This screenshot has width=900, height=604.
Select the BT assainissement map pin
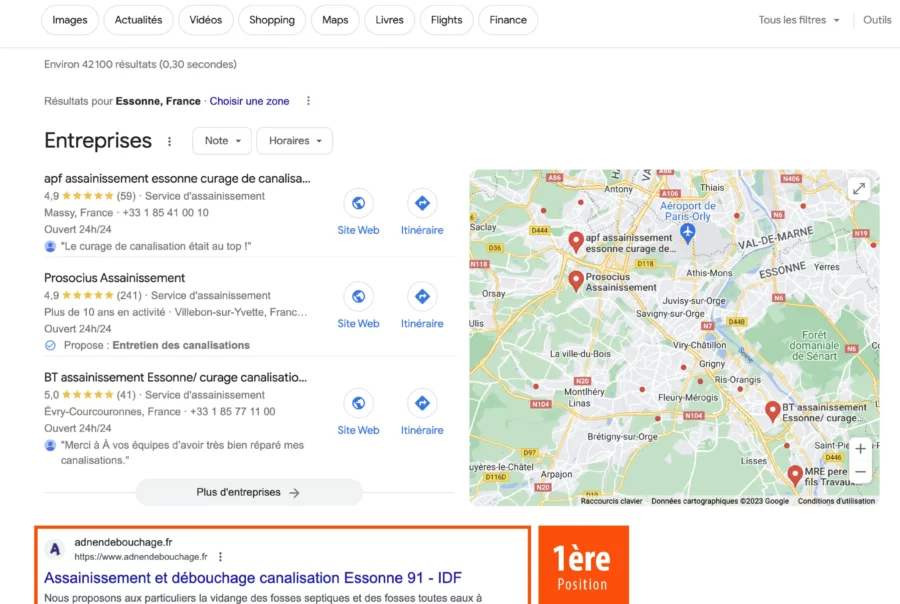[x=773, y=411]
